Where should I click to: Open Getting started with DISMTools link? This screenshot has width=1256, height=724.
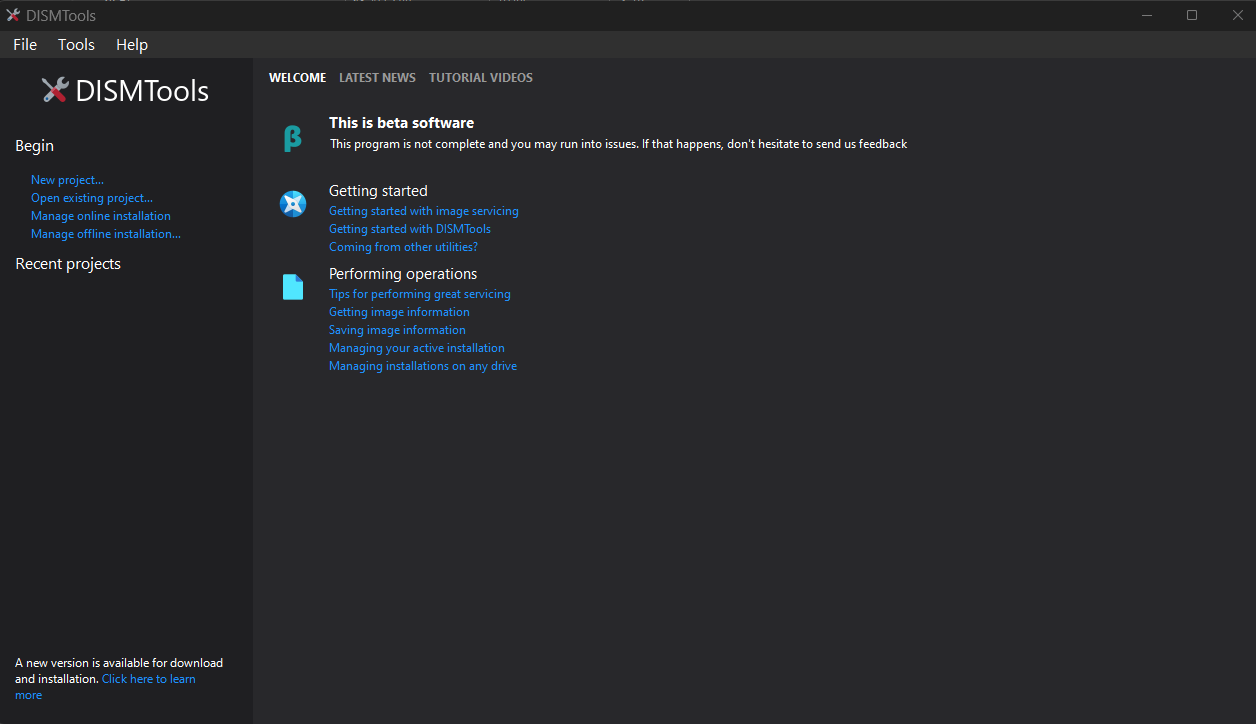point(410,229)
